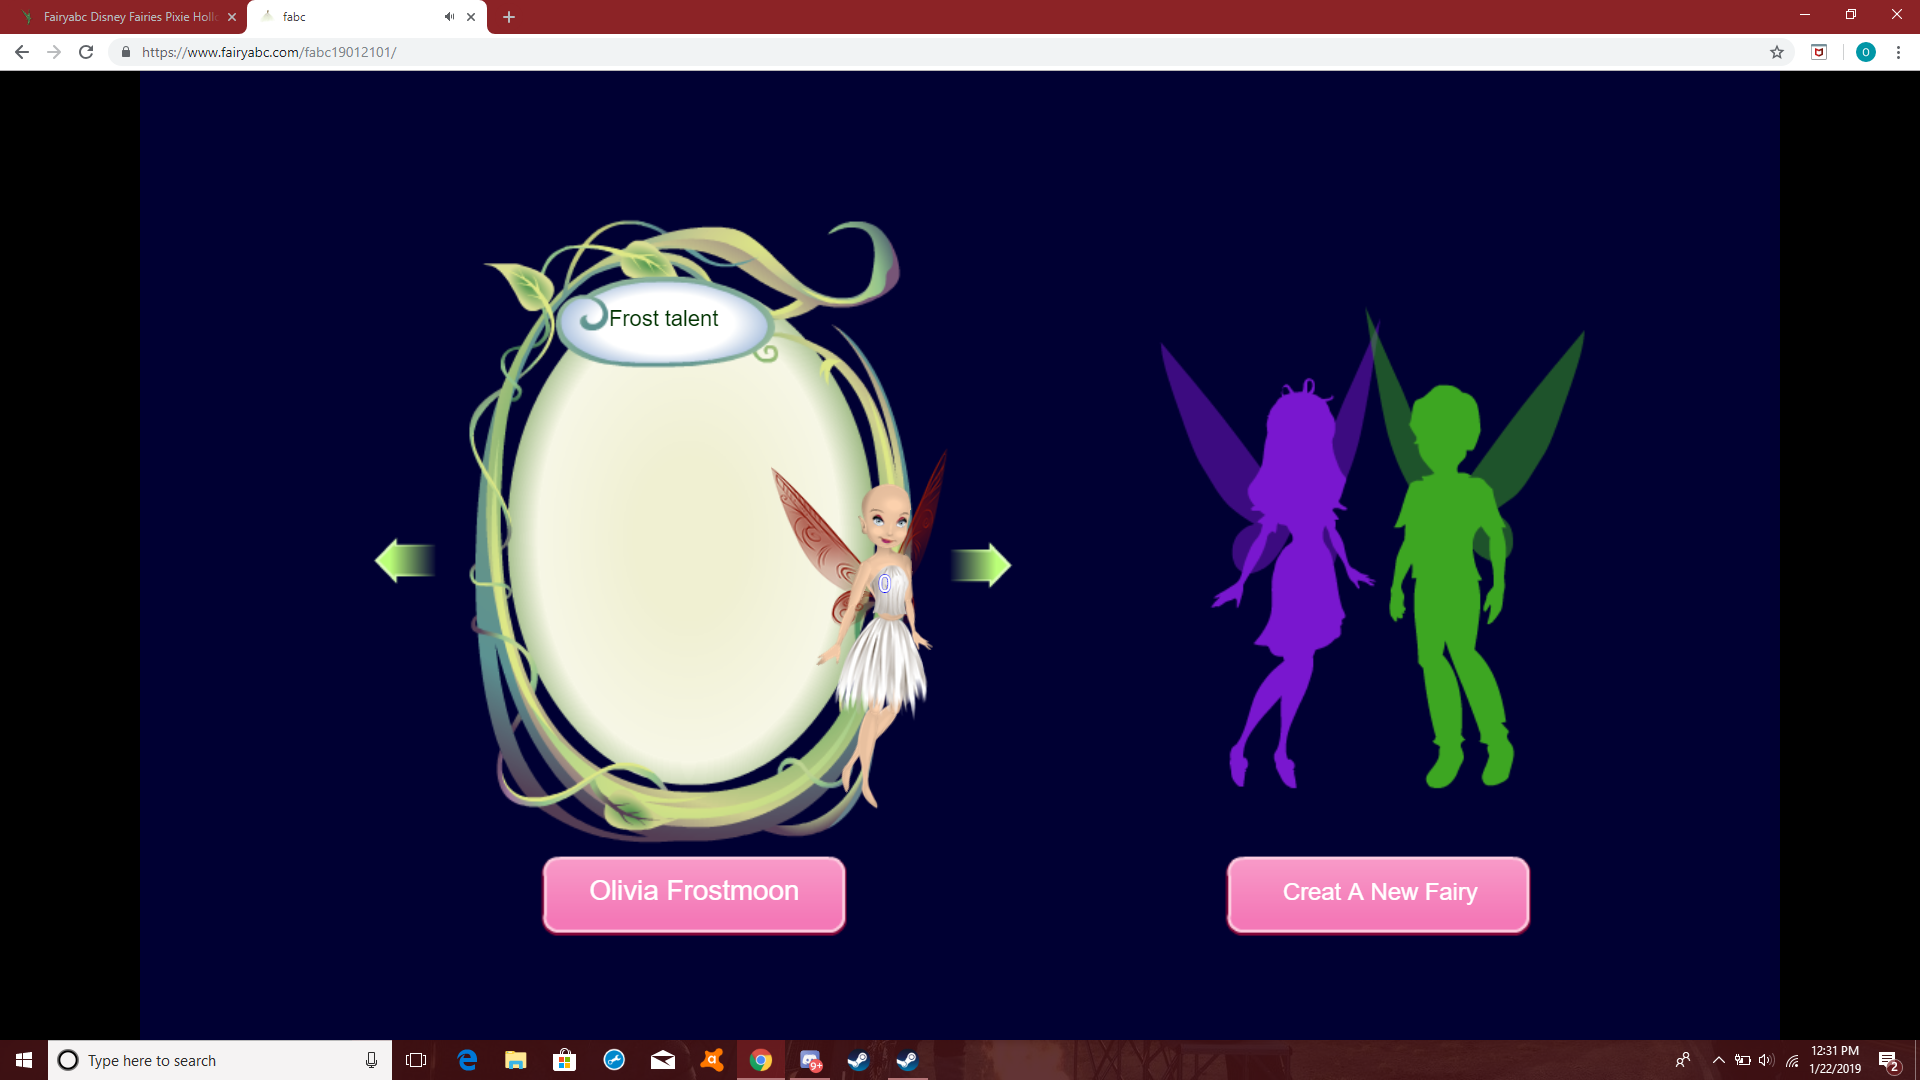Click the right arrow to see next fairy
The height and width of the screenshot is (1080, 1920).
pos(981,564)
